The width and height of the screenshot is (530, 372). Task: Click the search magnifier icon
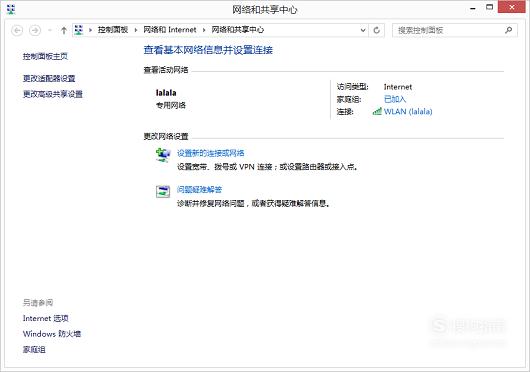click(x=508, y=30)
